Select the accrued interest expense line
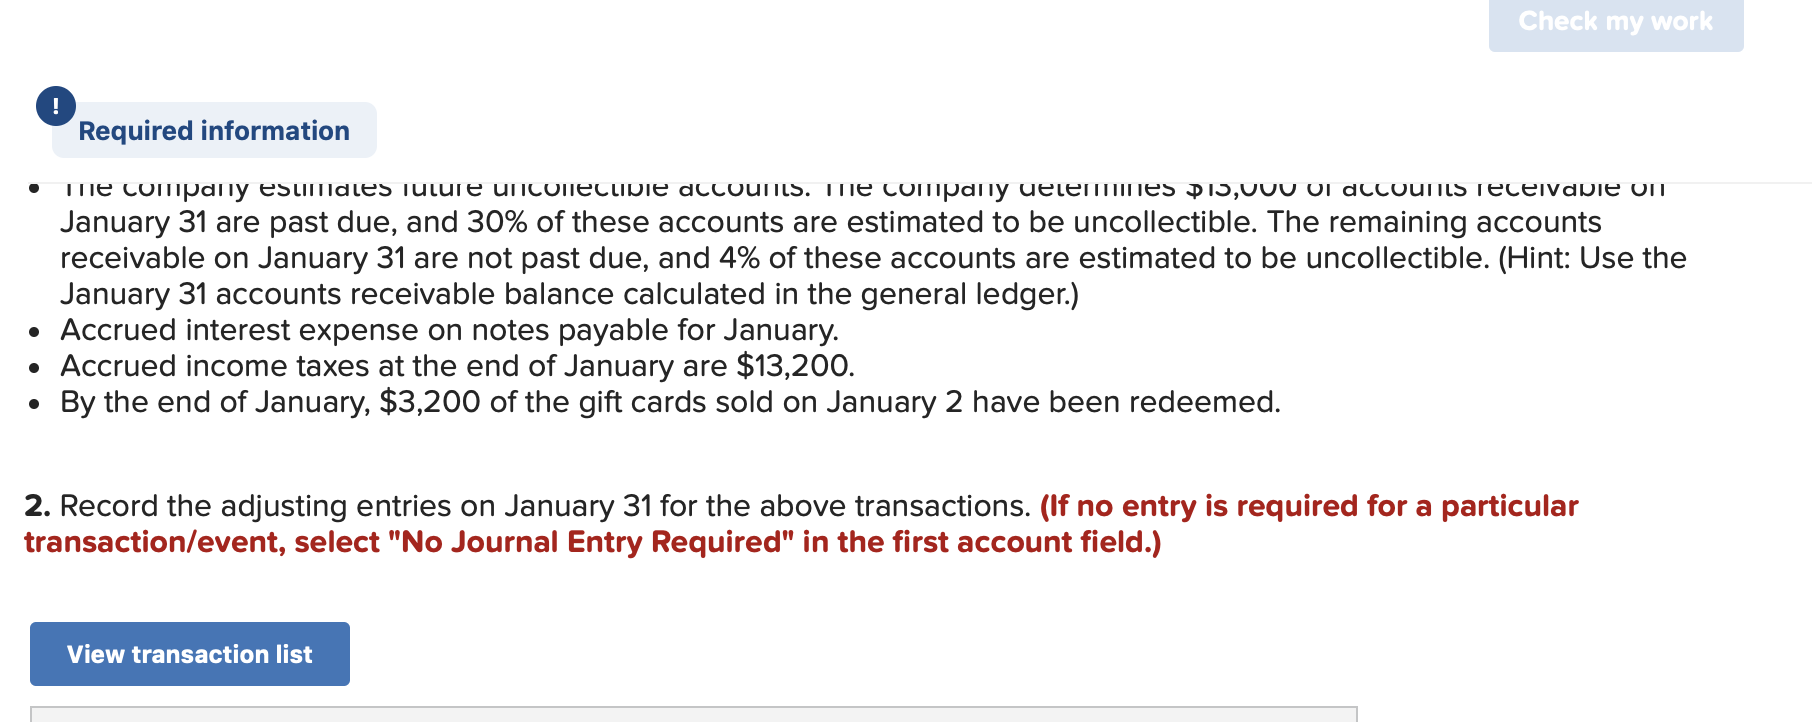Screen dimensions: 1812x722 click(x=448, y=330)
